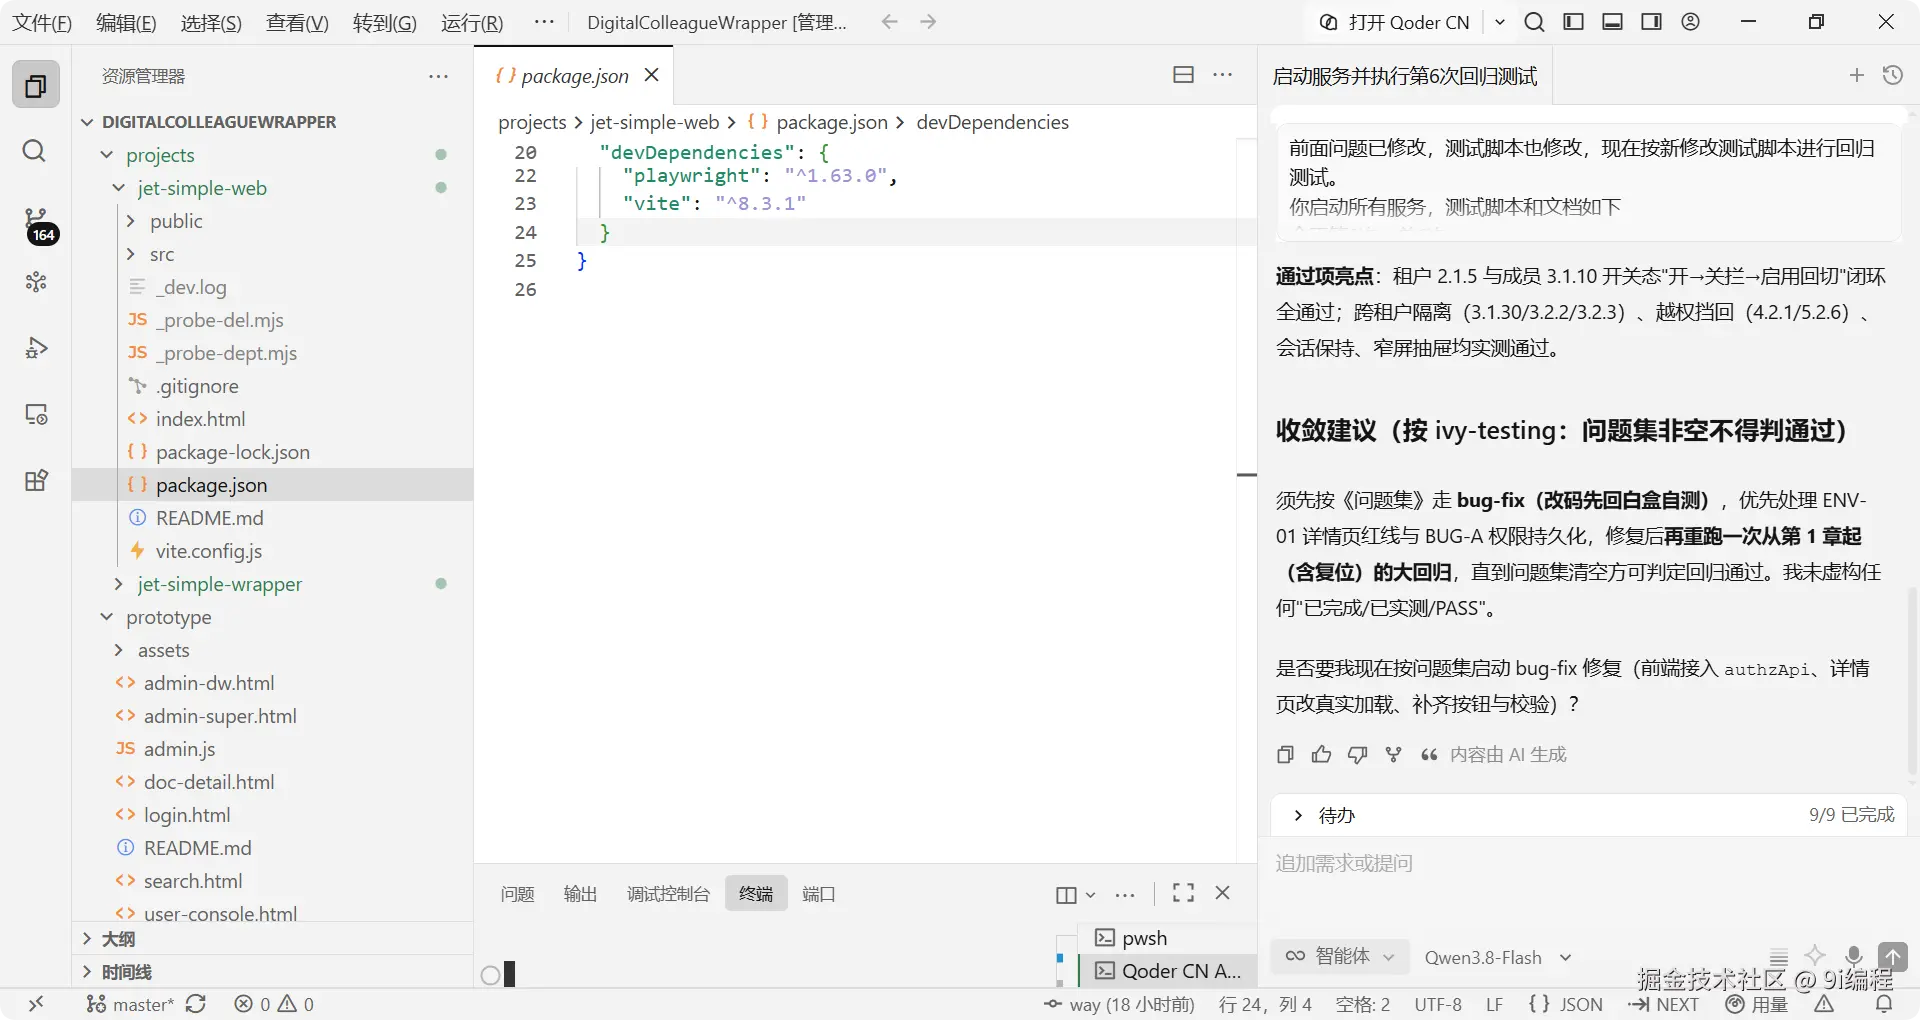Viewport: 1920px width, 1020px height.
Task: Open the Search view in the activity bar
Action: click(35, 151)
